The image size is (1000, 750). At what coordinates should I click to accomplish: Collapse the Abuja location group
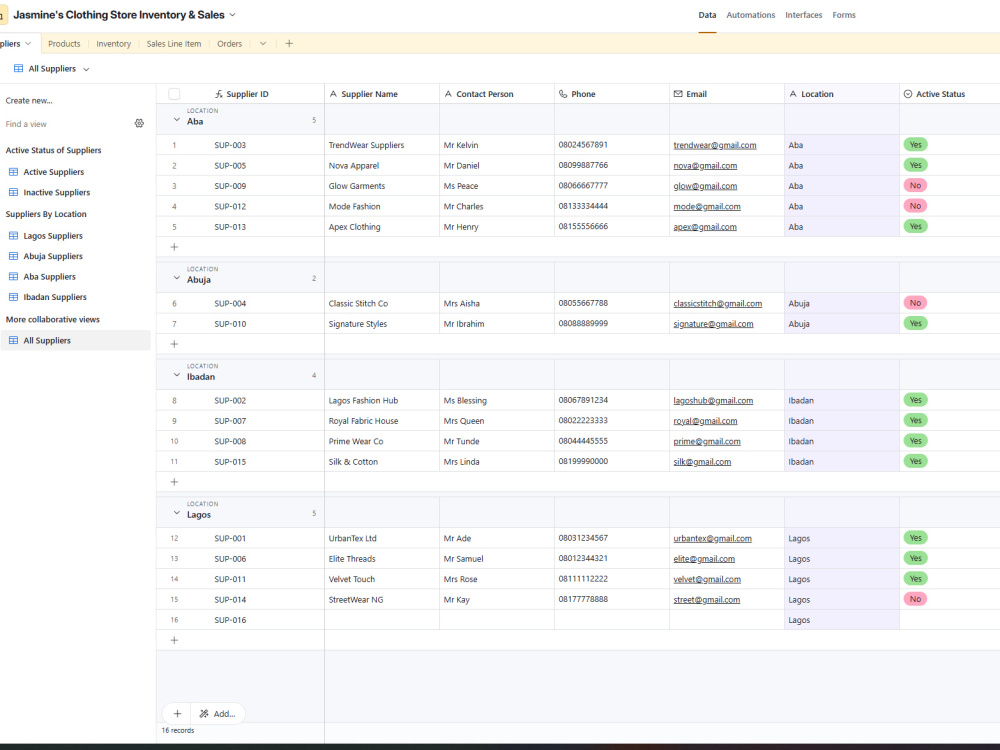point(177,277)
